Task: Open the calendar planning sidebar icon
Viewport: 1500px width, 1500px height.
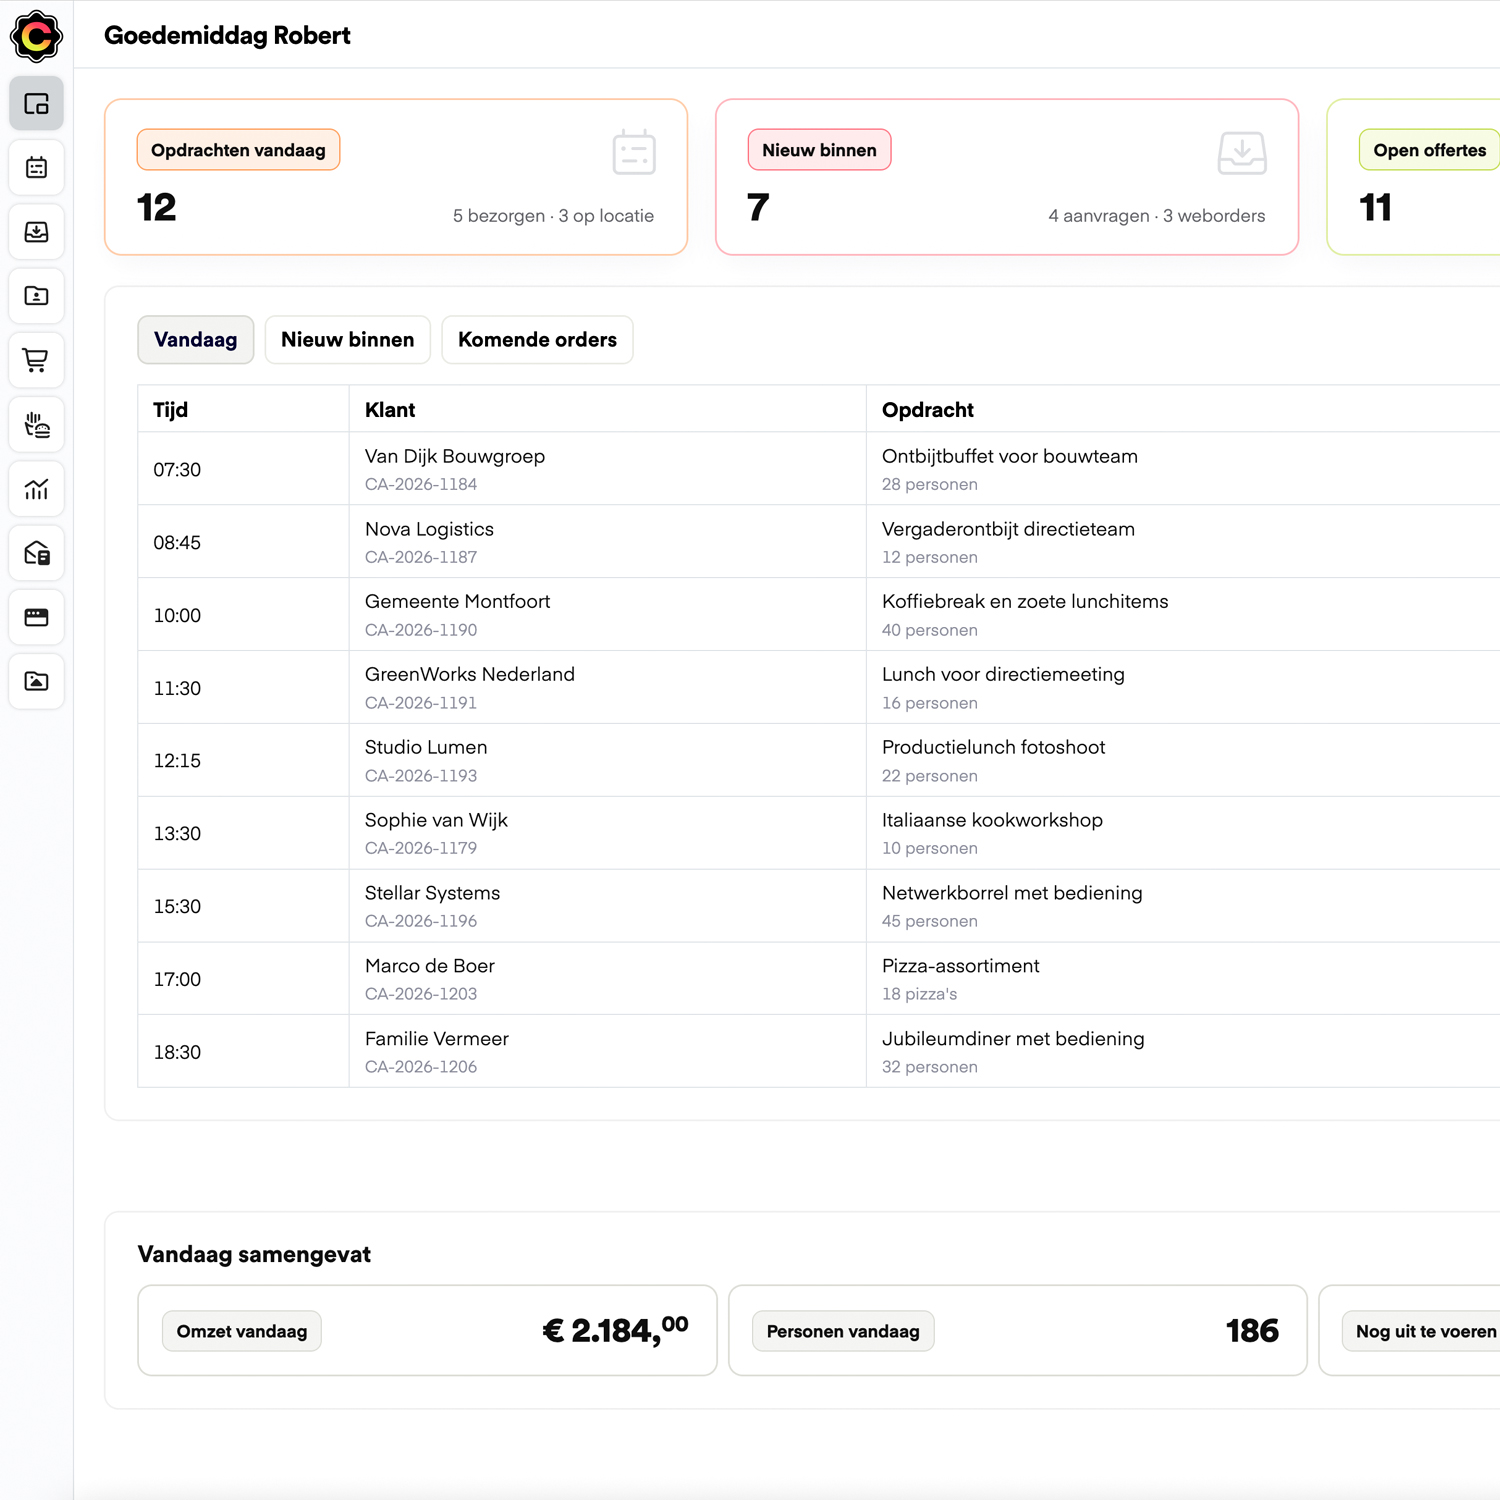Action: point(36,168)
